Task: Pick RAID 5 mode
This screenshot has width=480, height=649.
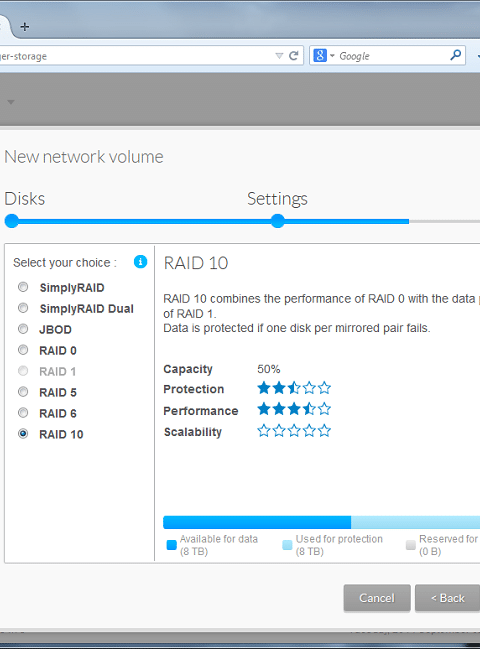Action: tap(23, 392)
